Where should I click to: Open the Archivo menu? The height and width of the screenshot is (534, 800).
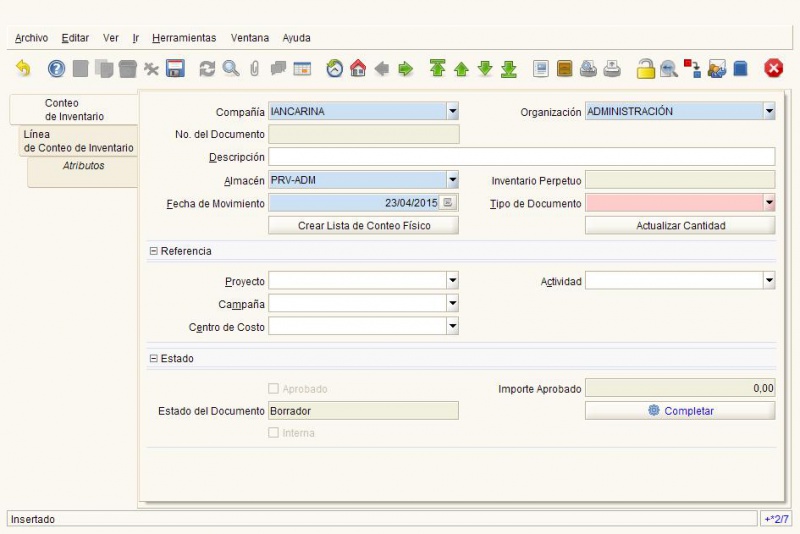coord(32,38)
